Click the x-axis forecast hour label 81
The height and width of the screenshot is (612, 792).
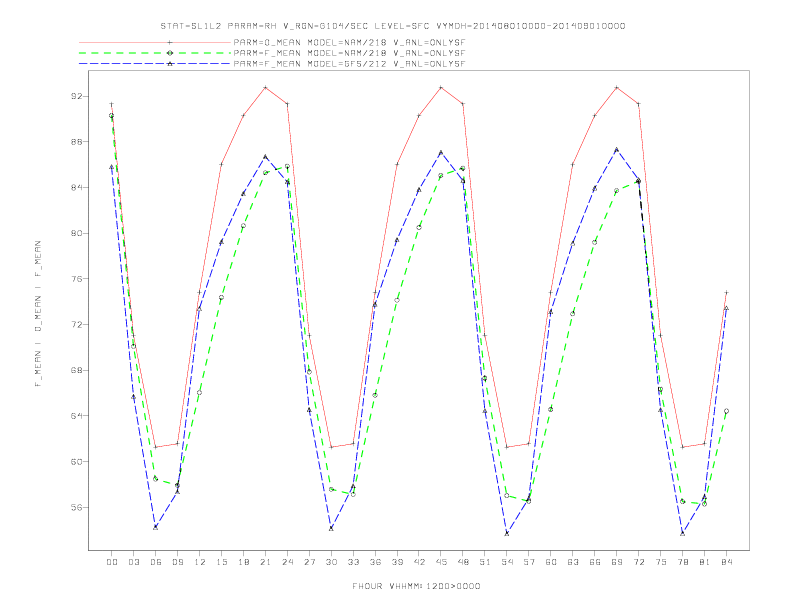[705, 562]
